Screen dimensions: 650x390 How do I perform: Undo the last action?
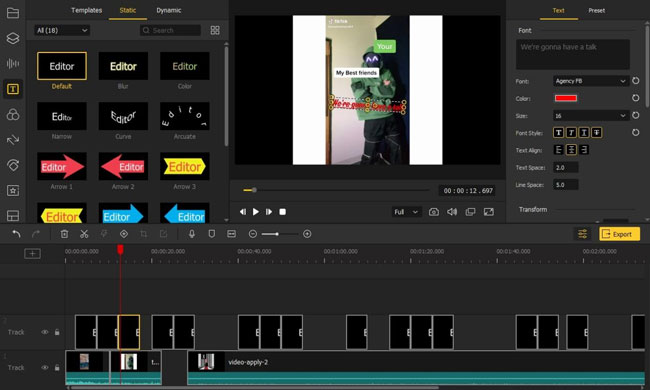pyautogui.click(x=16, y=234)
